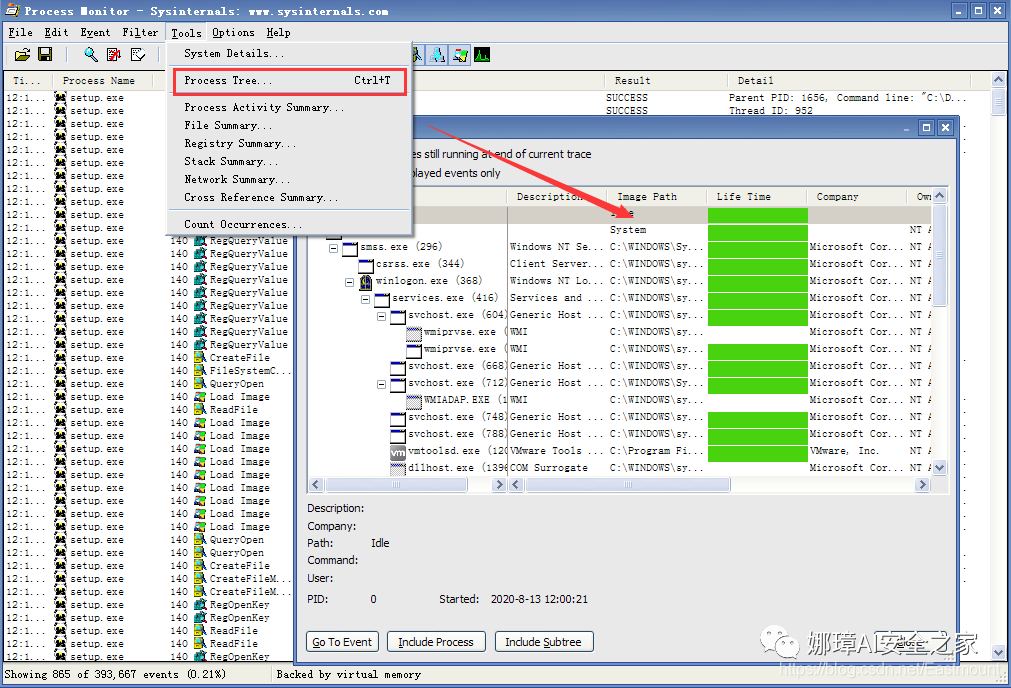Collapse the winlogon.exe (368) tree node
This screenshot has height=688, width=1011.
349,282
